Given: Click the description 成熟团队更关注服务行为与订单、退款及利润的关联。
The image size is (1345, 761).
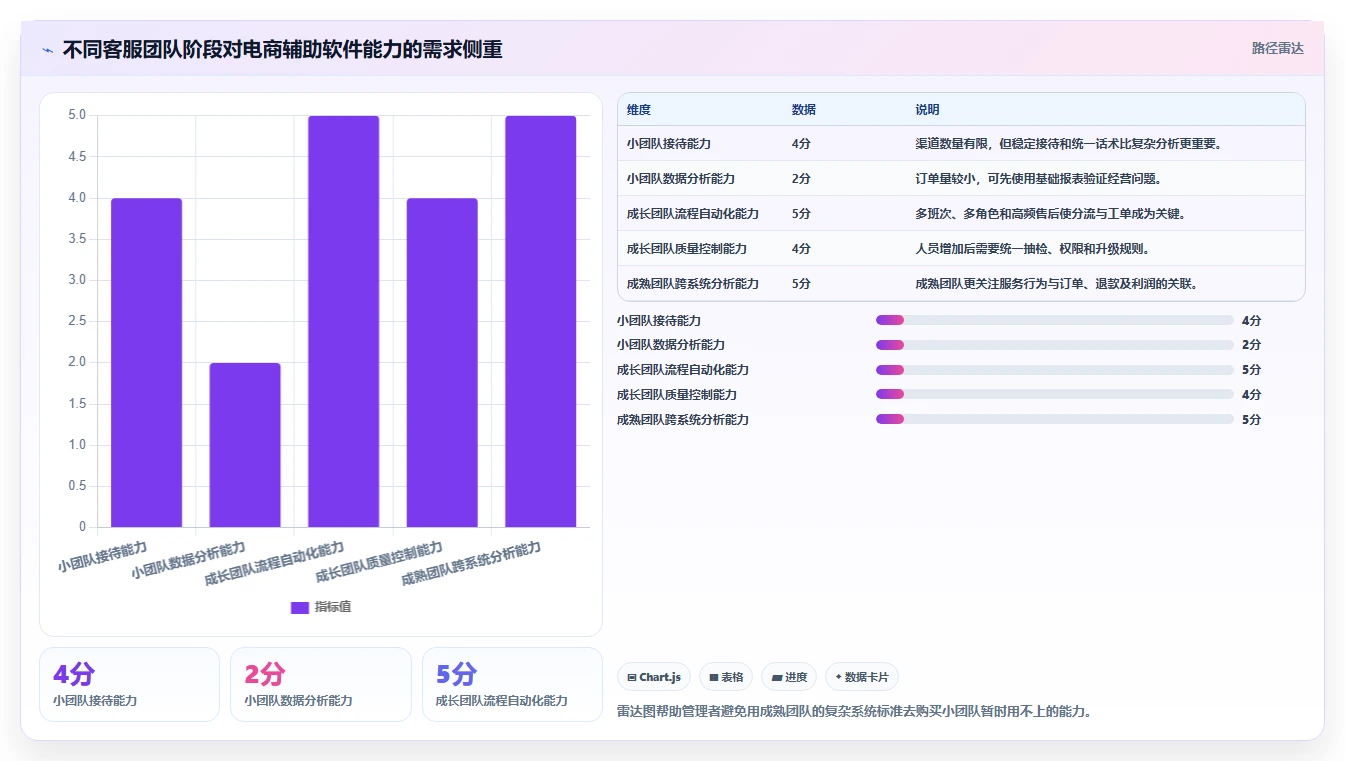Looking at the screenshot, I should click(x=1056, y=284).
